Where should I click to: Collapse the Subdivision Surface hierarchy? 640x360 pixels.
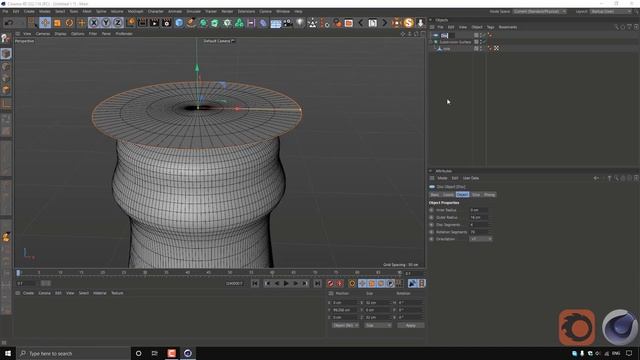(x=431, y=42)
